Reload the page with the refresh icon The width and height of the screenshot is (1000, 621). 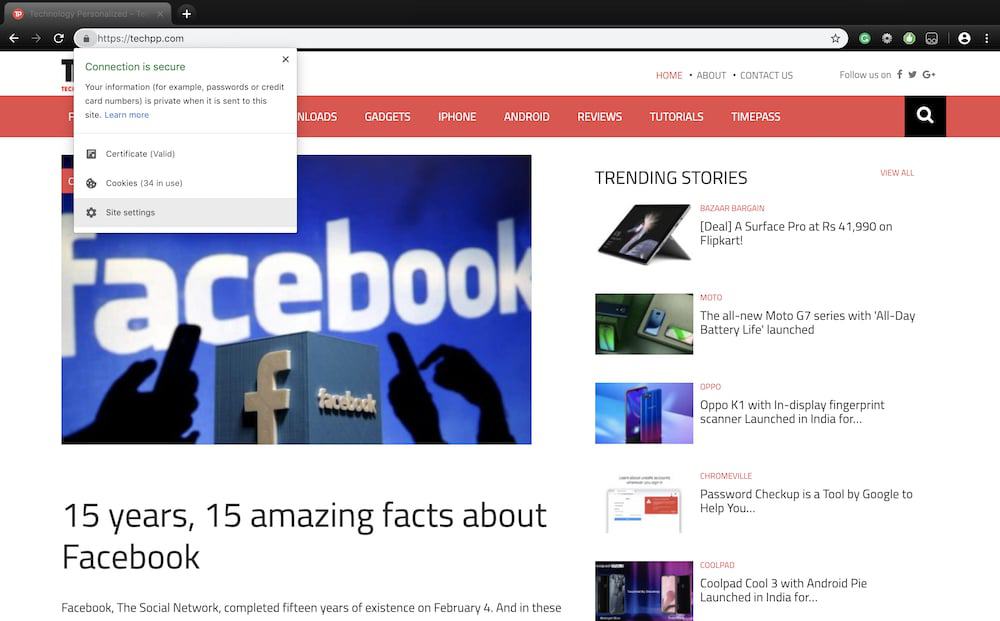coord(59,38)
